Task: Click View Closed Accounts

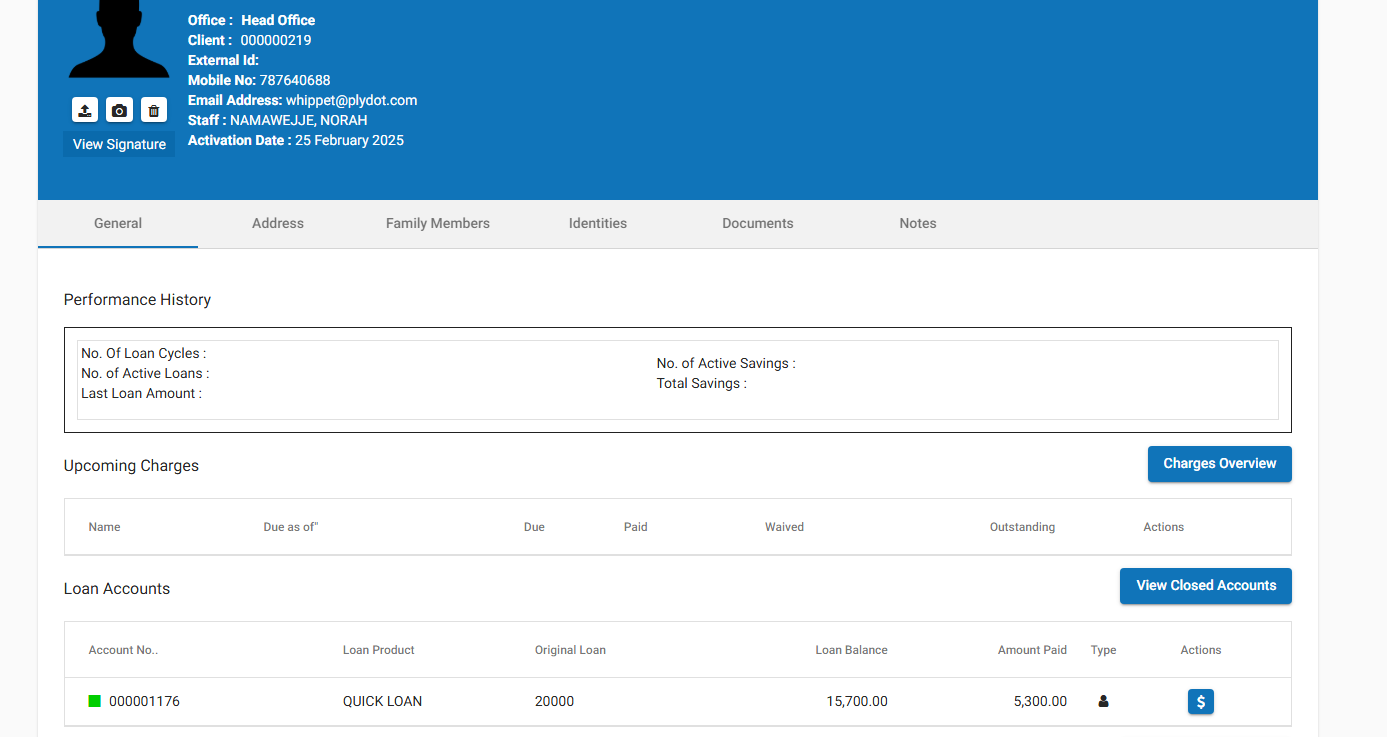Action: pyautogui.click(x=1205, y=586)
